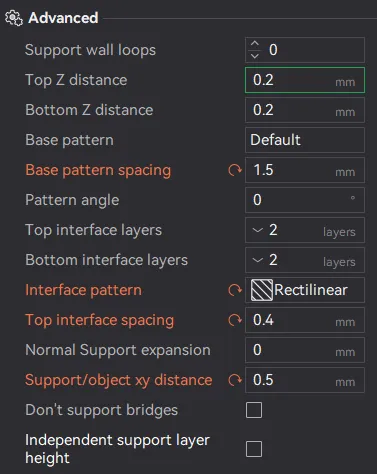Toggle Independent support layer height checkbox
Image resolution: width=377 pixels, height=474 pixels.
(x=254, y=449)
